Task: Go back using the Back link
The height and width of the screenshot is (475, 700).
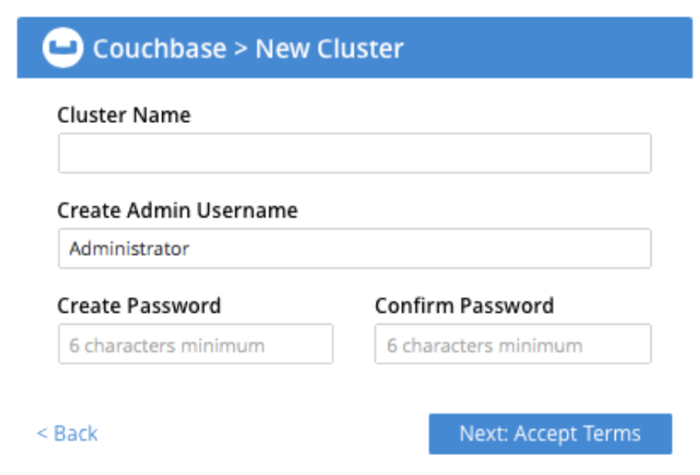Action: pos(68,433)
